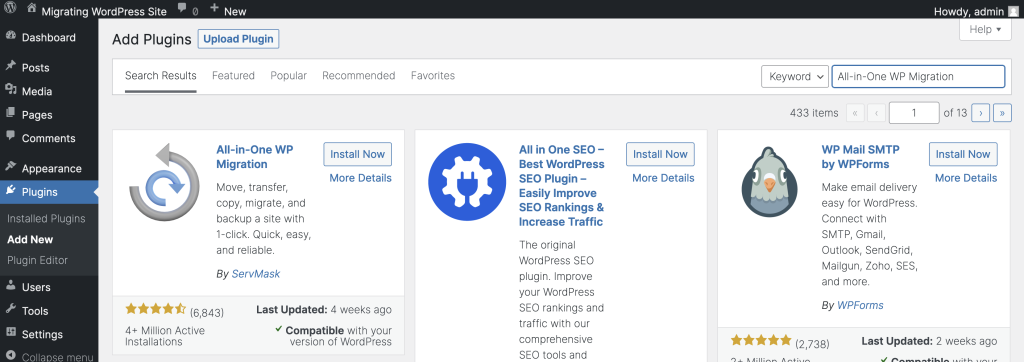Open the Keyword search type dropdown
1024x362 pixels.
(795, 76)
